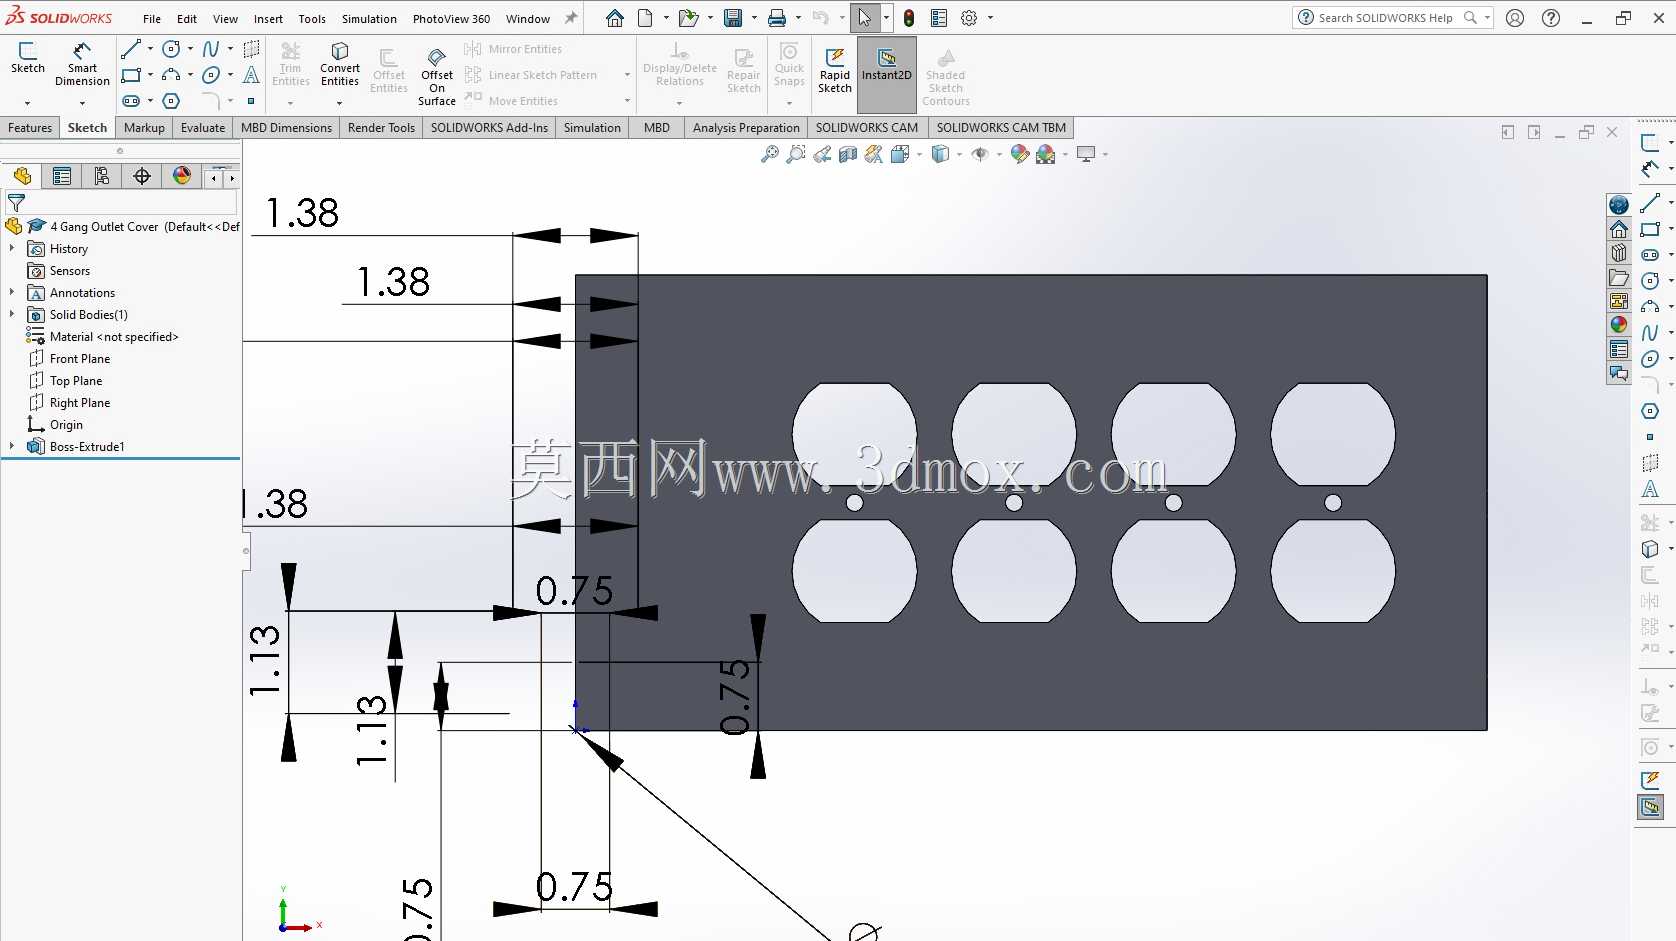
Task: Open the File menu
Action: (x=152, y=19)
